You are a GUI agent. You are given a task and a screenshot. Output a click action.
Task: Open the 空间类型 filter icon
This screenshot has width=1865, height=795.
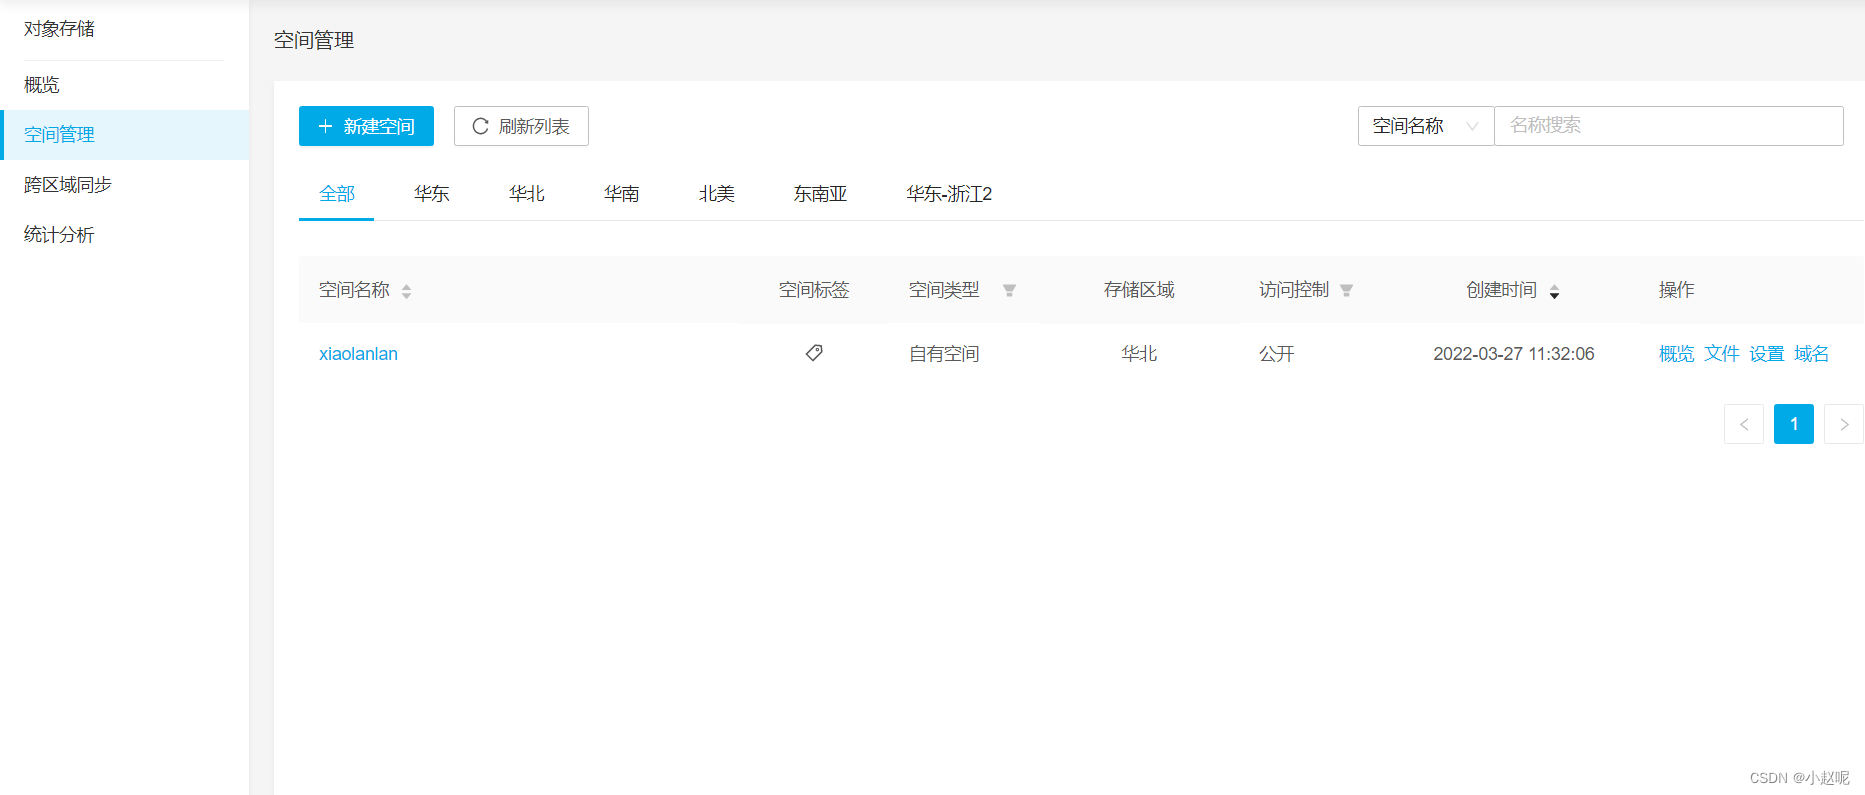1009,291
